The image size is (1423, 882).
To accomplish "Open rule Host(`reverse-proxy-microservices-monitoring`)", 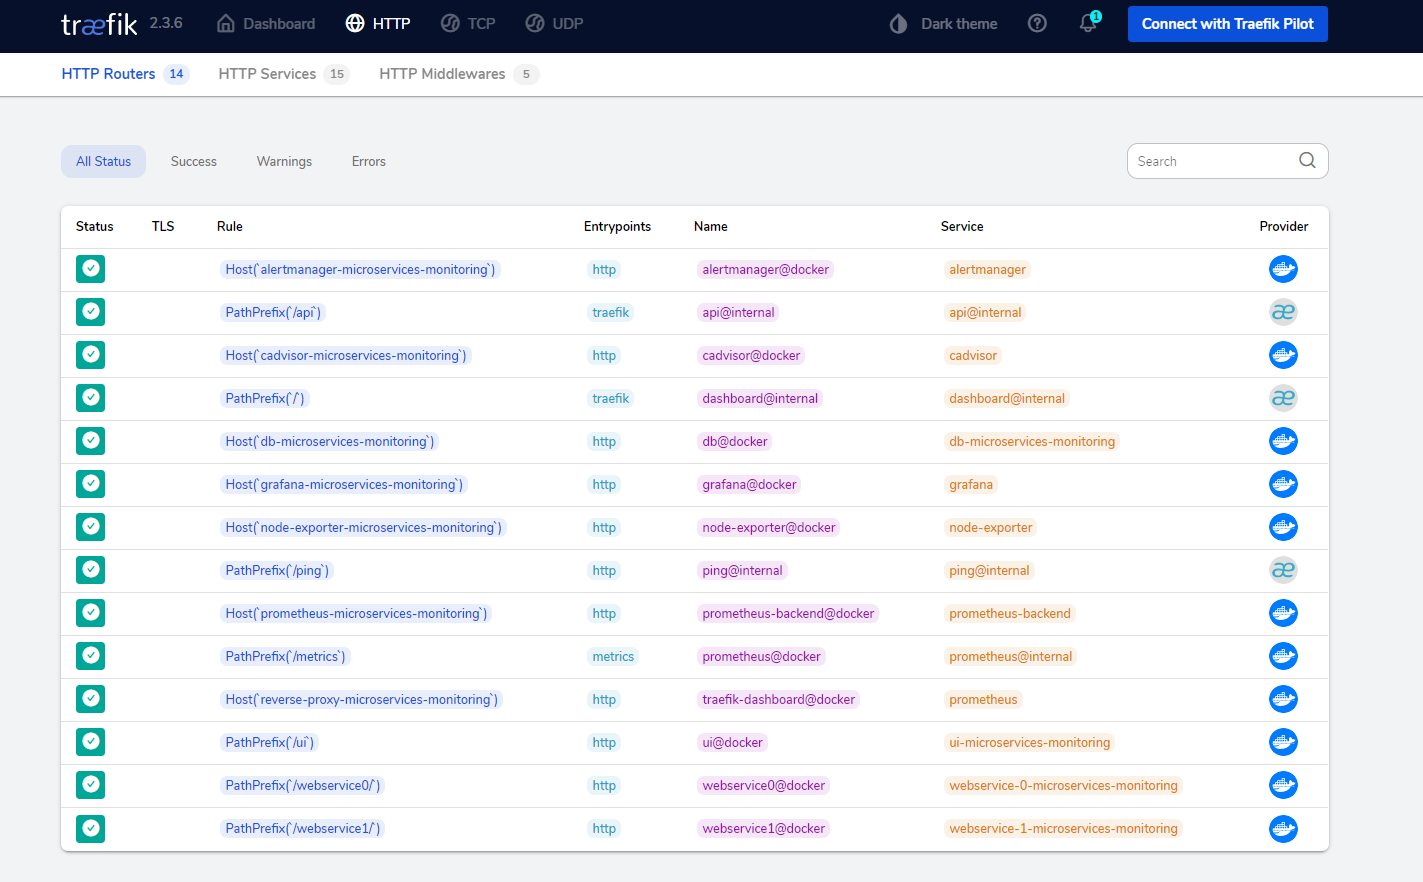I will 362,699.
